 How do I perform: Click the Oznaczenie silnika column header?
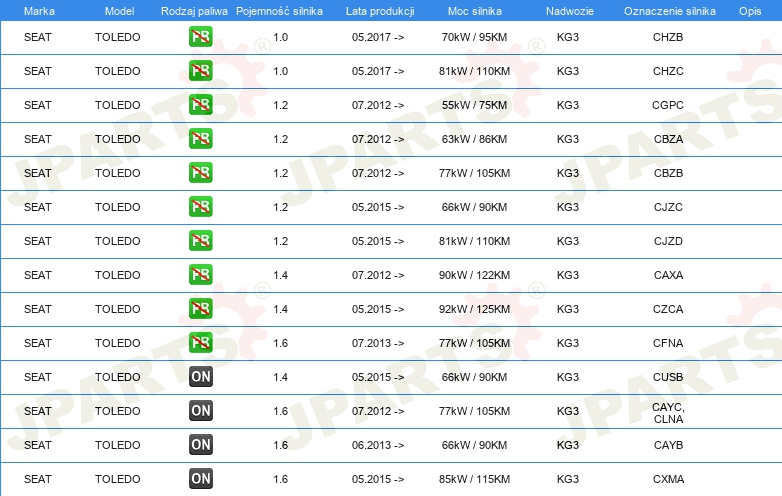pyautogui.click(x=670, y=11)
